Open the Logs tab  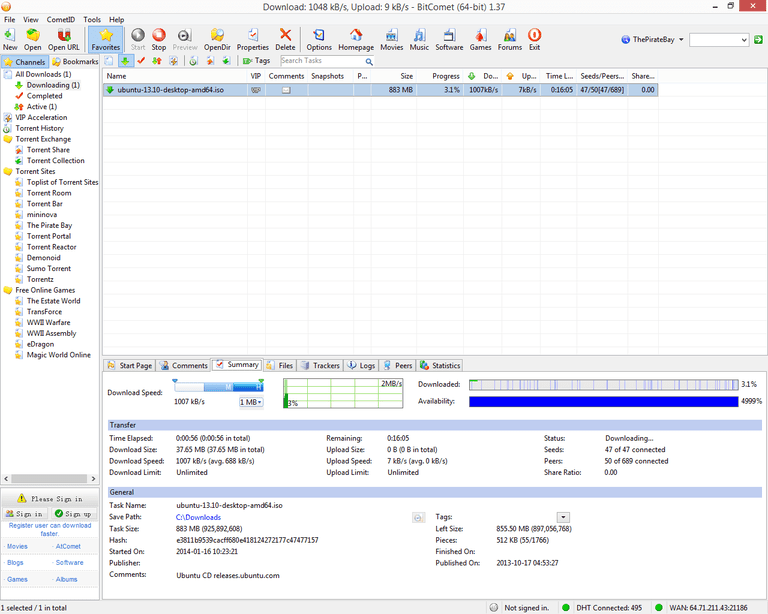pyautogui.click(x=361, y=365)
